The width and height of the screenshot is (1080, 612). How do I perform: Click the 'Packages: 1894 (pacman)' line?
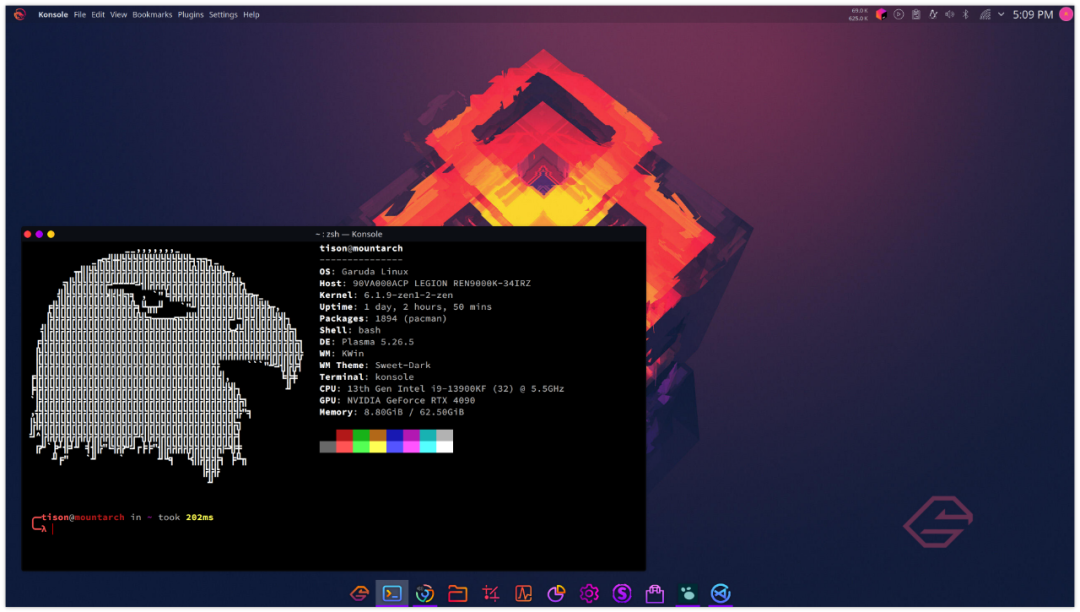click(x=383, y=319)
